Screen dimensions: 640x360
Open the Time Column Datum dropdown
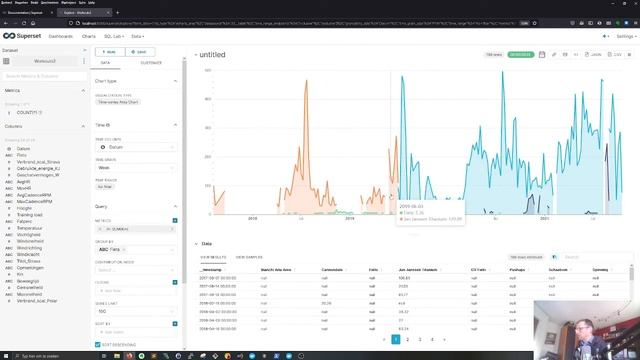[x=136, y=147]
